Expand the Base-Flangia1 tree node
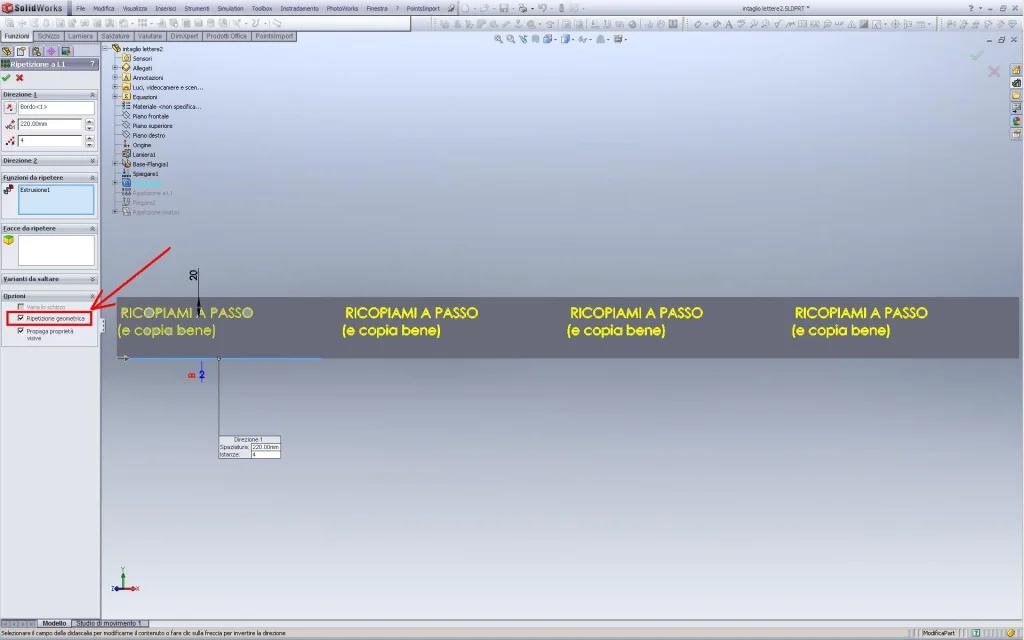Screen dimensions: 1024x640 [116, 164]
